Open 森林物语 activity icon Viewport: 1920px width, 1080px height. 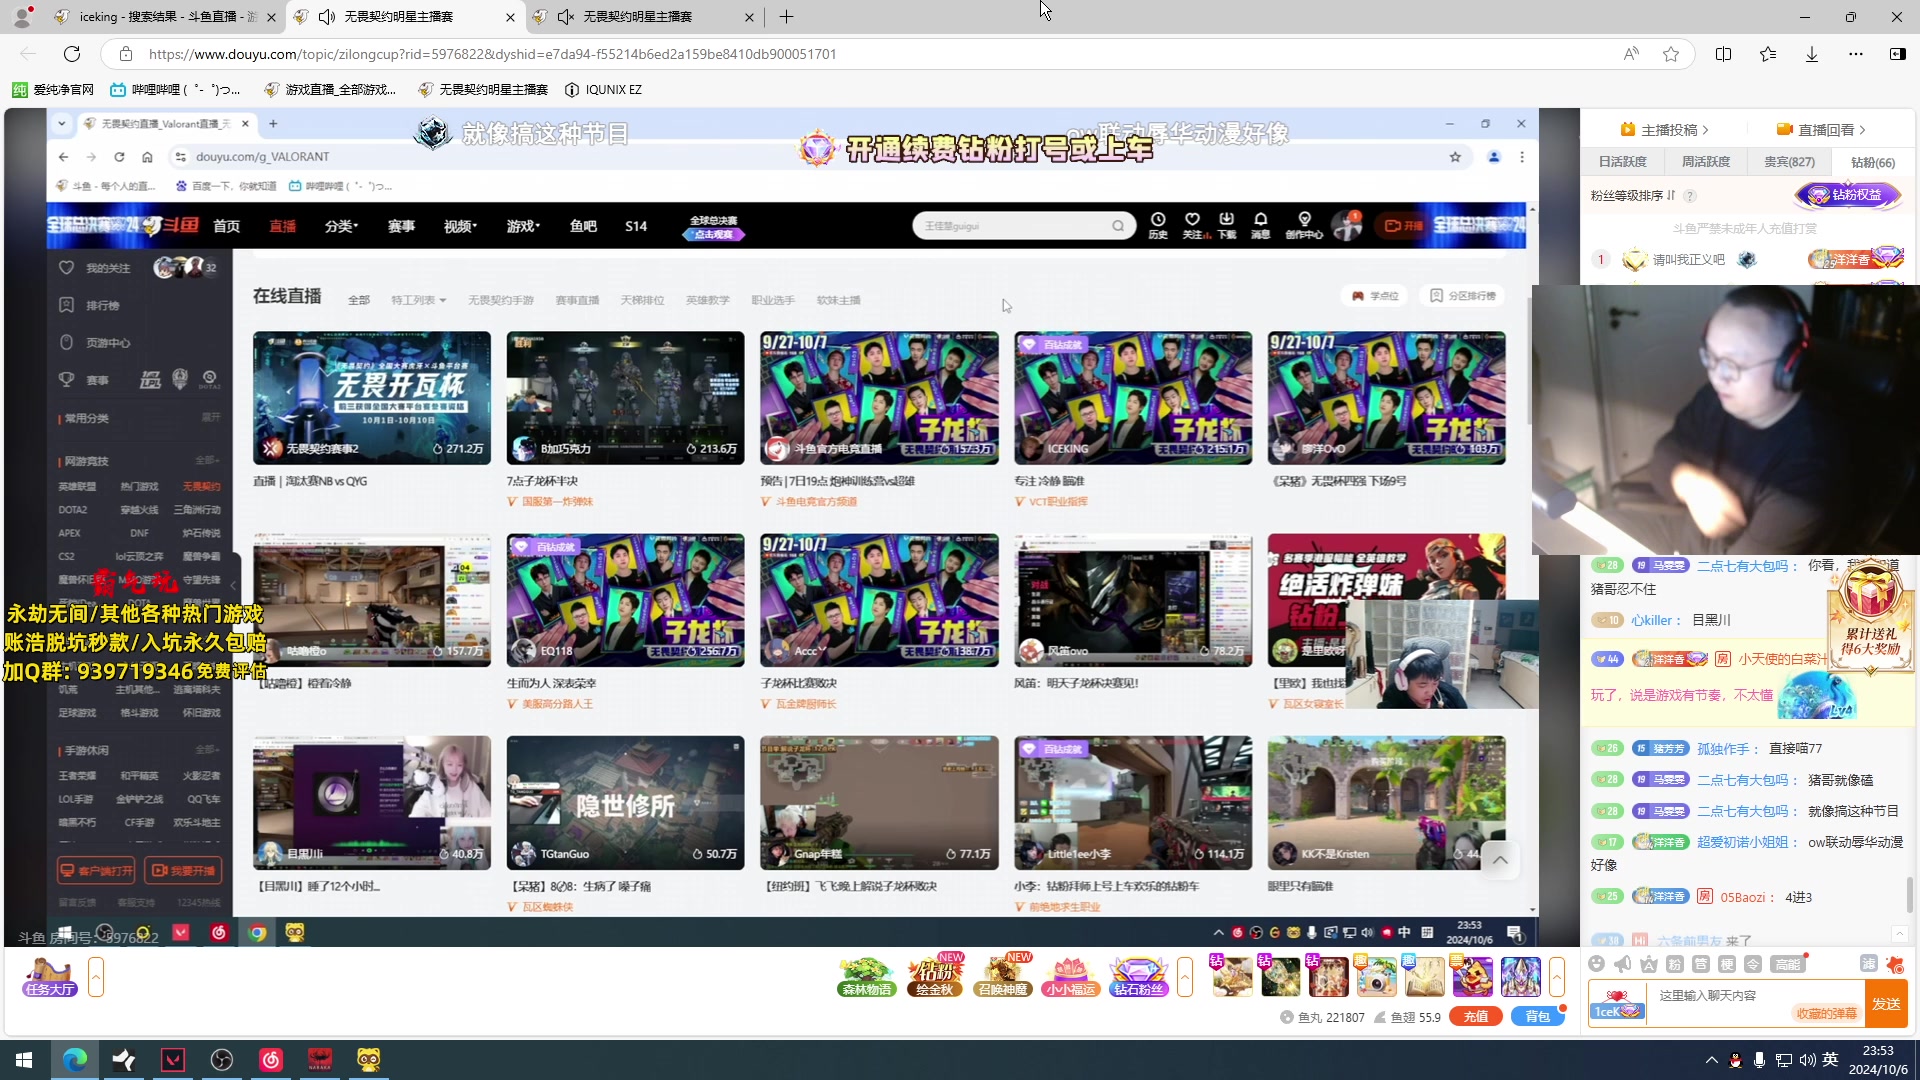(x=866, y=977)
